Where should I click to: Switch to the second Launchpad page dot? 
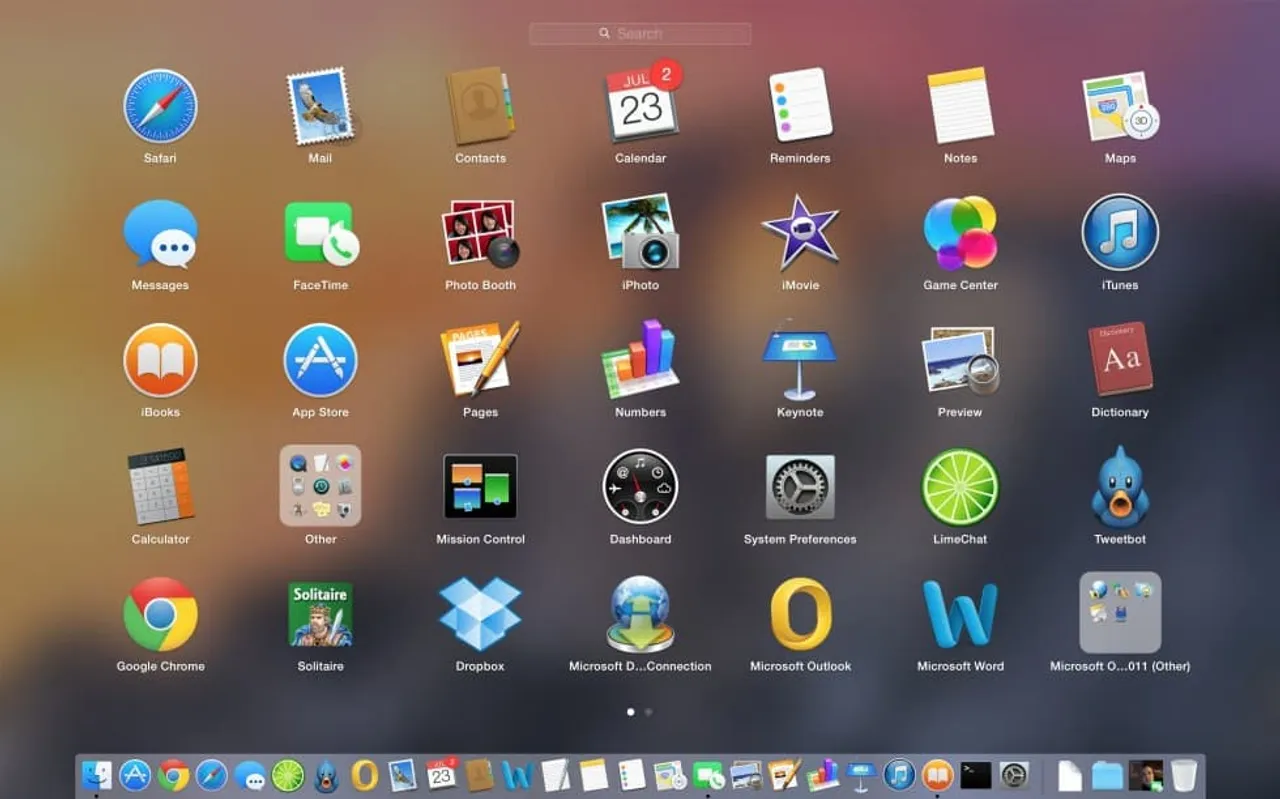649,712
